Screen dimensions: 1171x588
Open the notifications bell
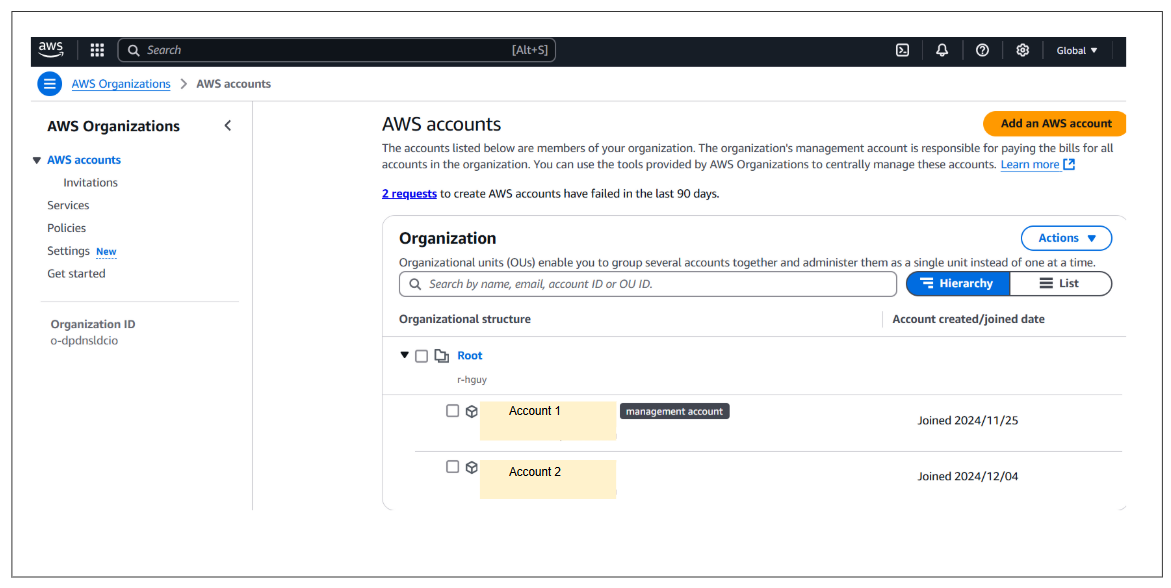pos(941,49)
